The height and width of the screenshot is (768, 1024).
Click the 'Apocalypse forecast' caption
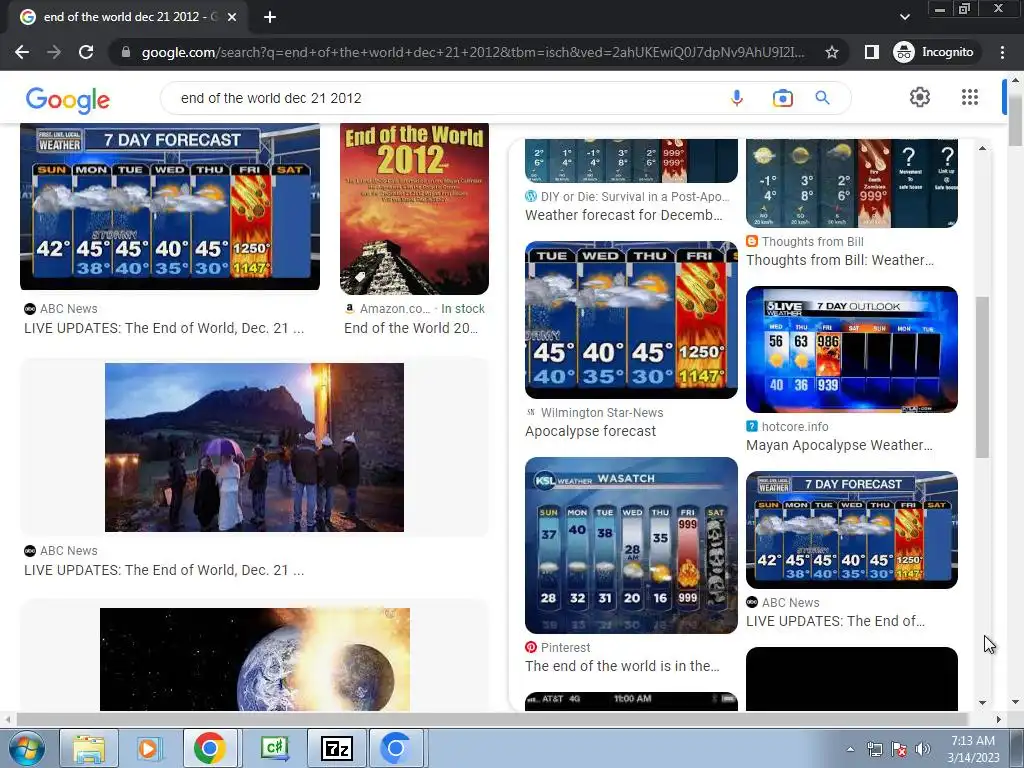point(590,431)
